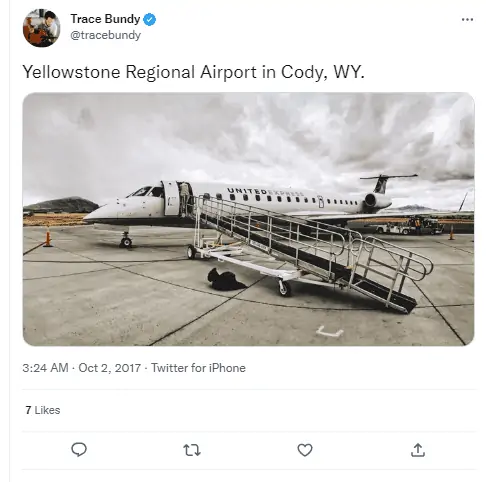Click the Yellowstone Regional Airport tweet text
This screenshot has width=486, height=482.
(193, 72)
